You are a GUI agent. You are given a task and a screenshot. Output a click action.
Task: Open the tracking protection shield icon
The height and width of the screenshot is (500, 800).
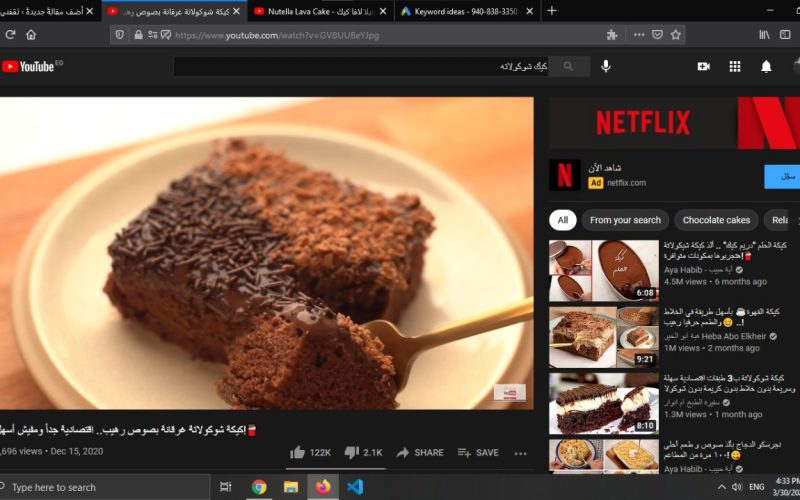[120, 35]
